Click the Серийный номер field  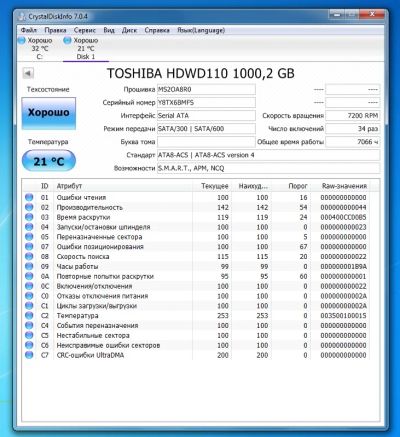coord(206,103)
